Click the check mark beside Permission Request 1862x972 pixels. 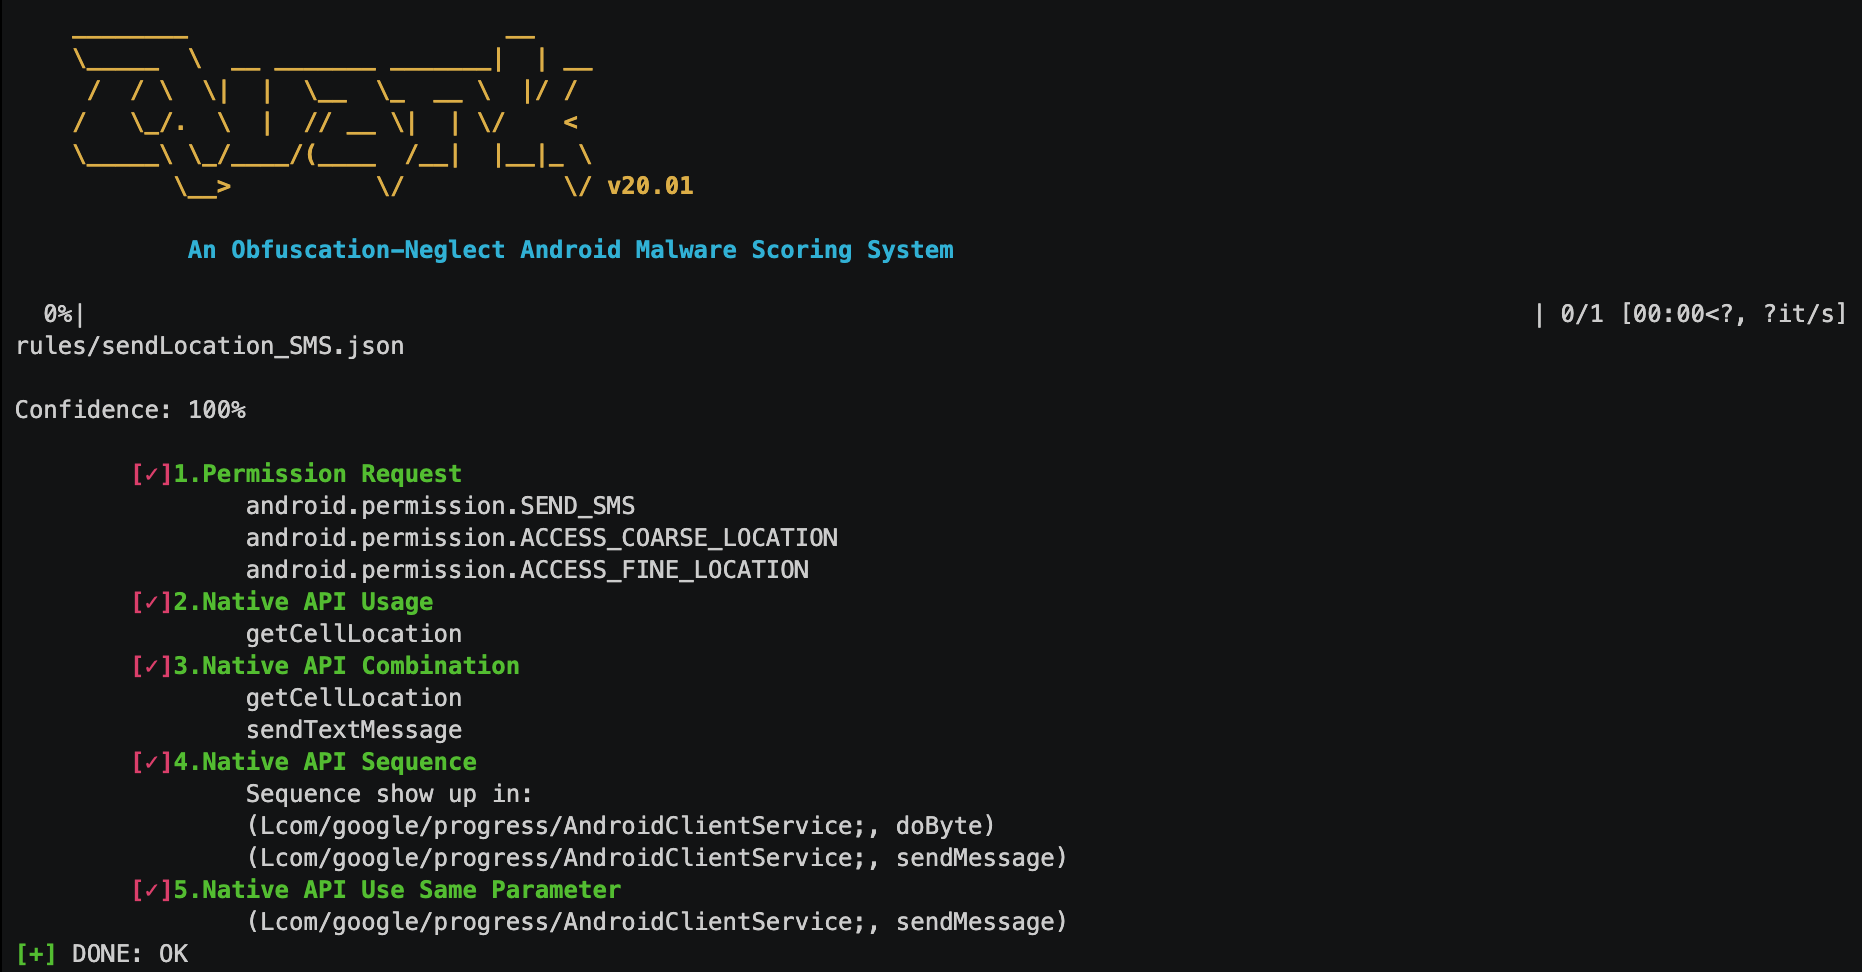(x=151, y=474)
